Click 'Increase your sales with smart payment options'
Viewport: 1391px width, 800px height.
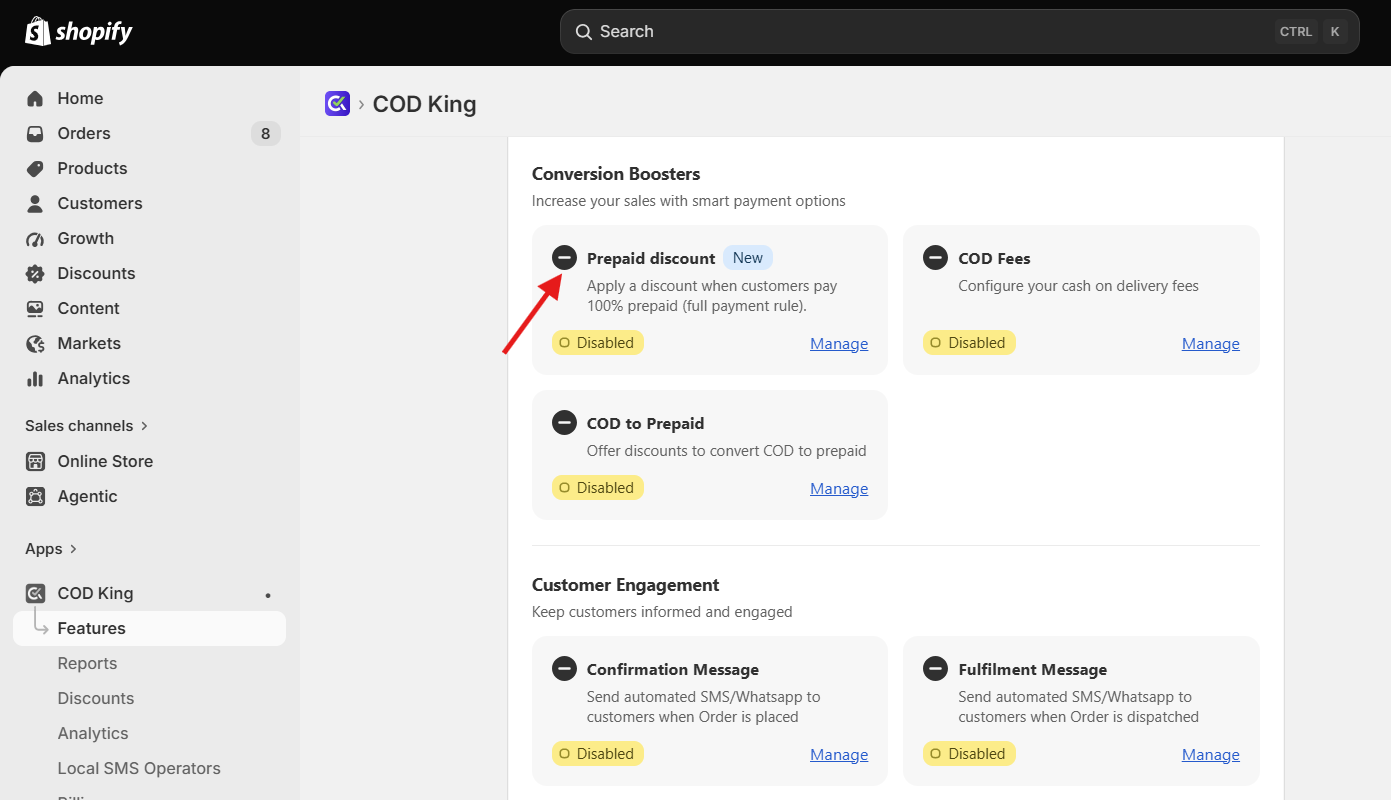(689, 201)
